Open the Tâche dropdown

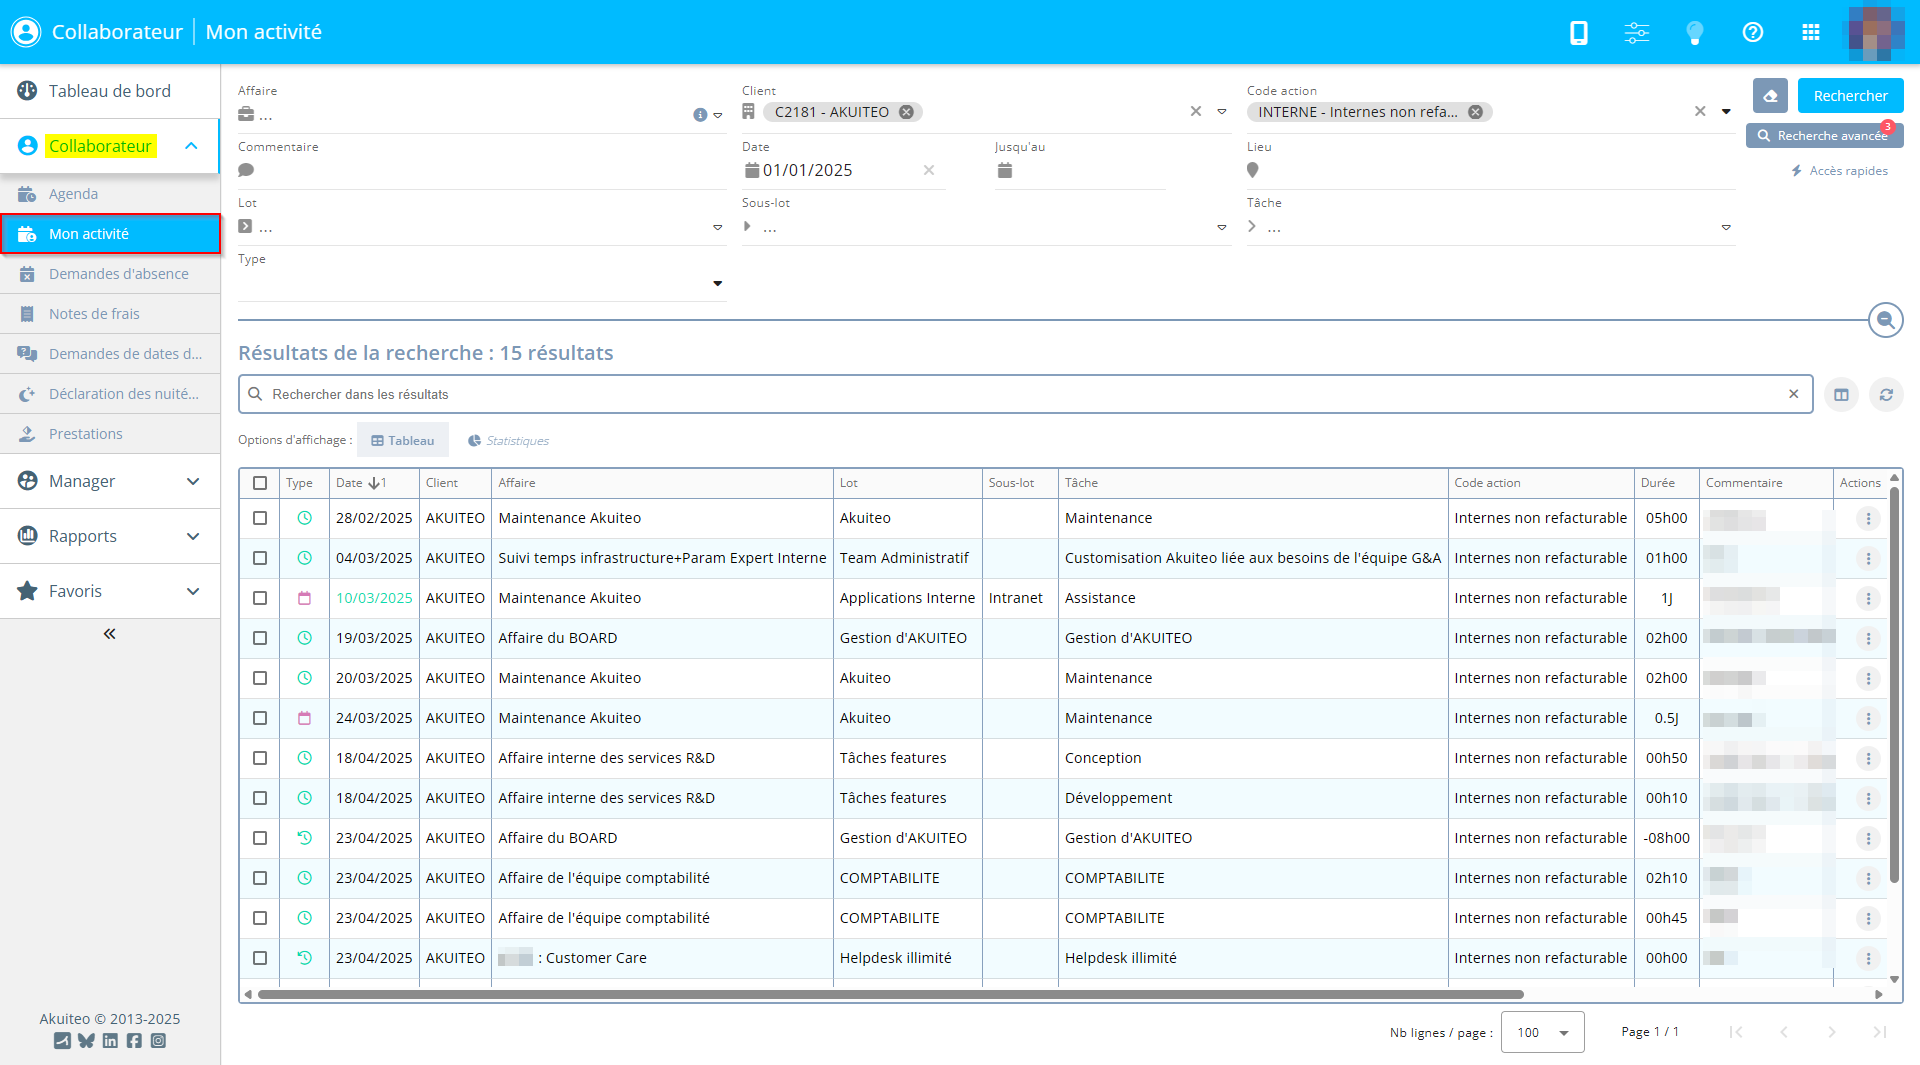click(1726, 228)
